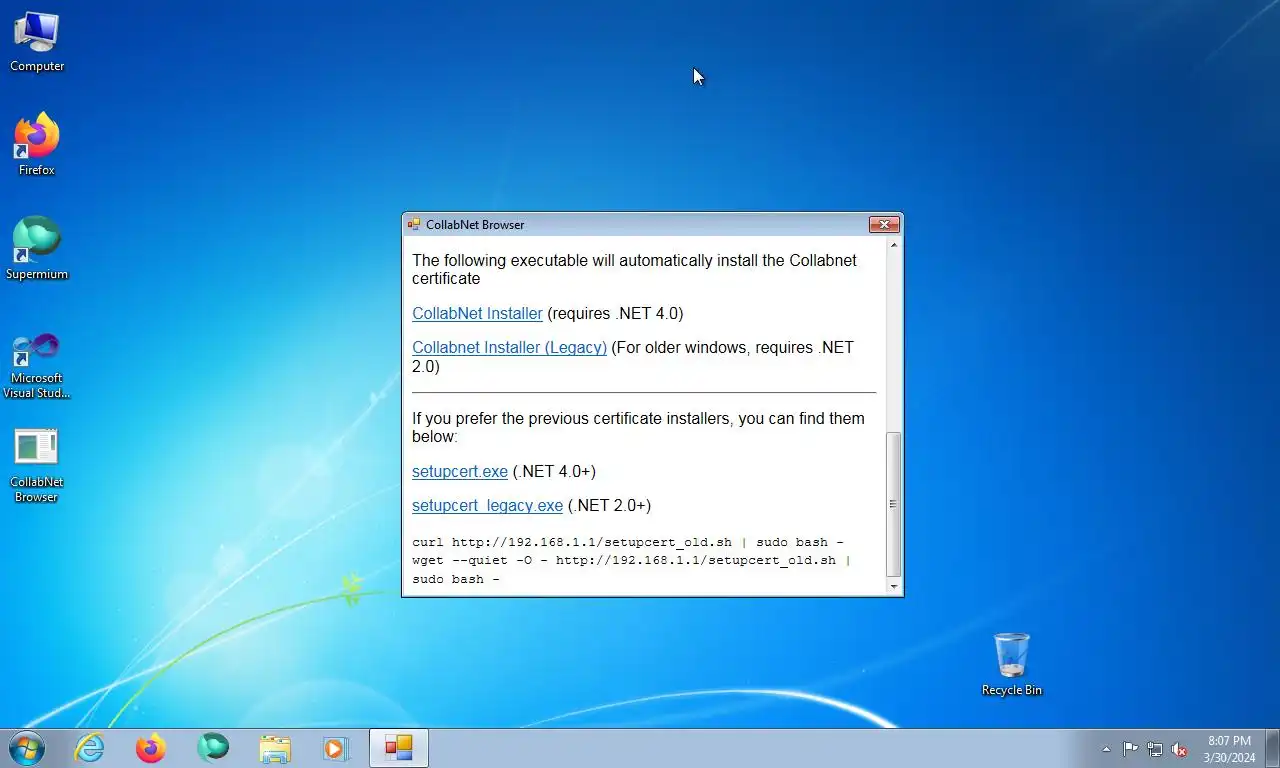
Task: Click the scrollbar down arrow
Action: (893, 587)
